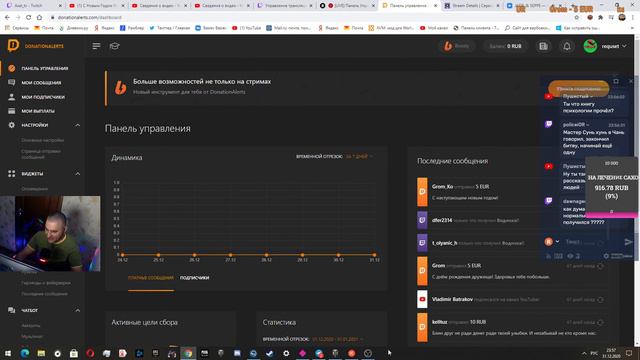Click replay icon on kellkaz donation row

point(600,322)
